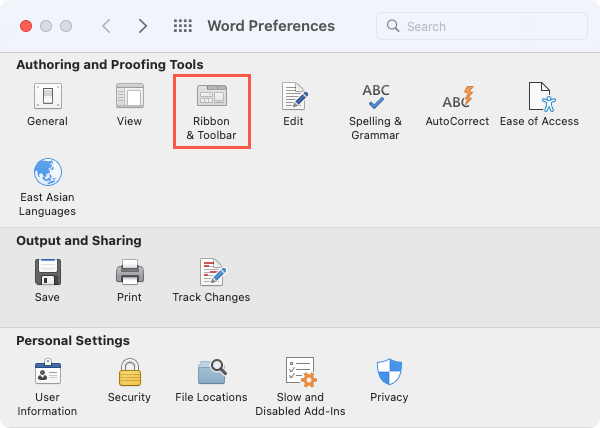Click the Show All grid button
The image size is (600, 428).
coord(182,26)
